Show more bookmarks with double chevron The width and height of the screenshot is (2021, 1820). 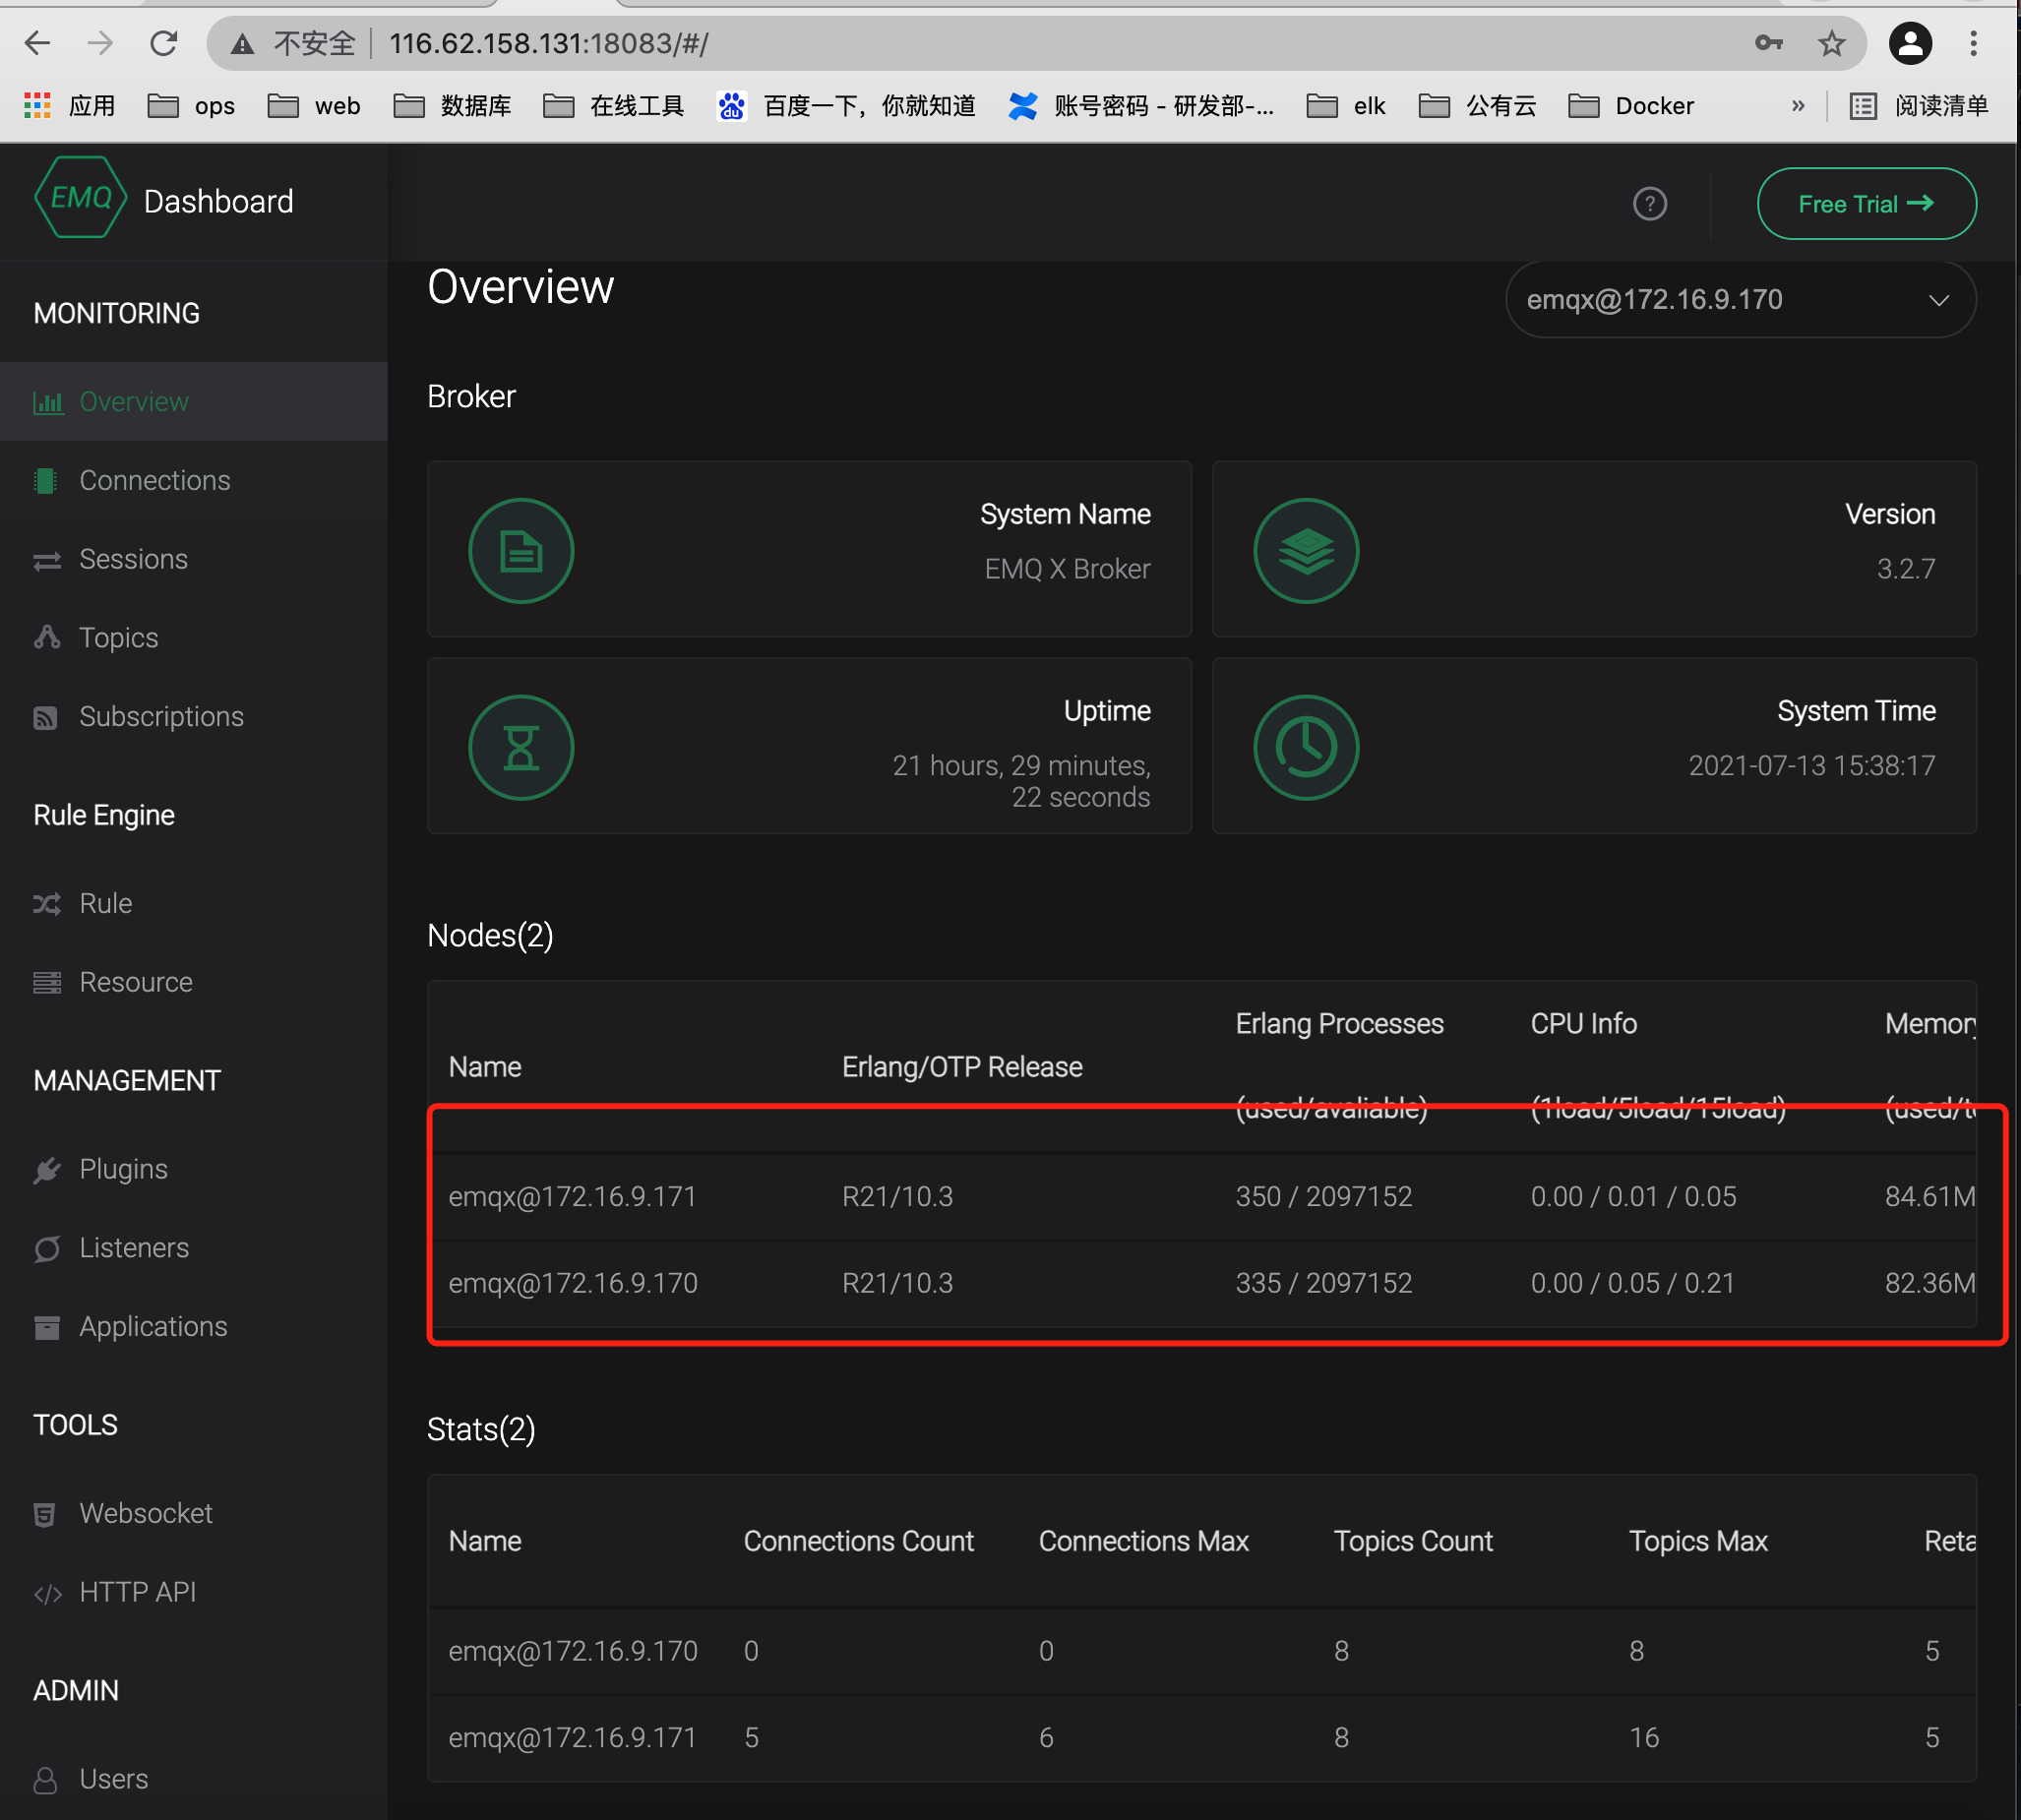click(x=1797, y=106)
